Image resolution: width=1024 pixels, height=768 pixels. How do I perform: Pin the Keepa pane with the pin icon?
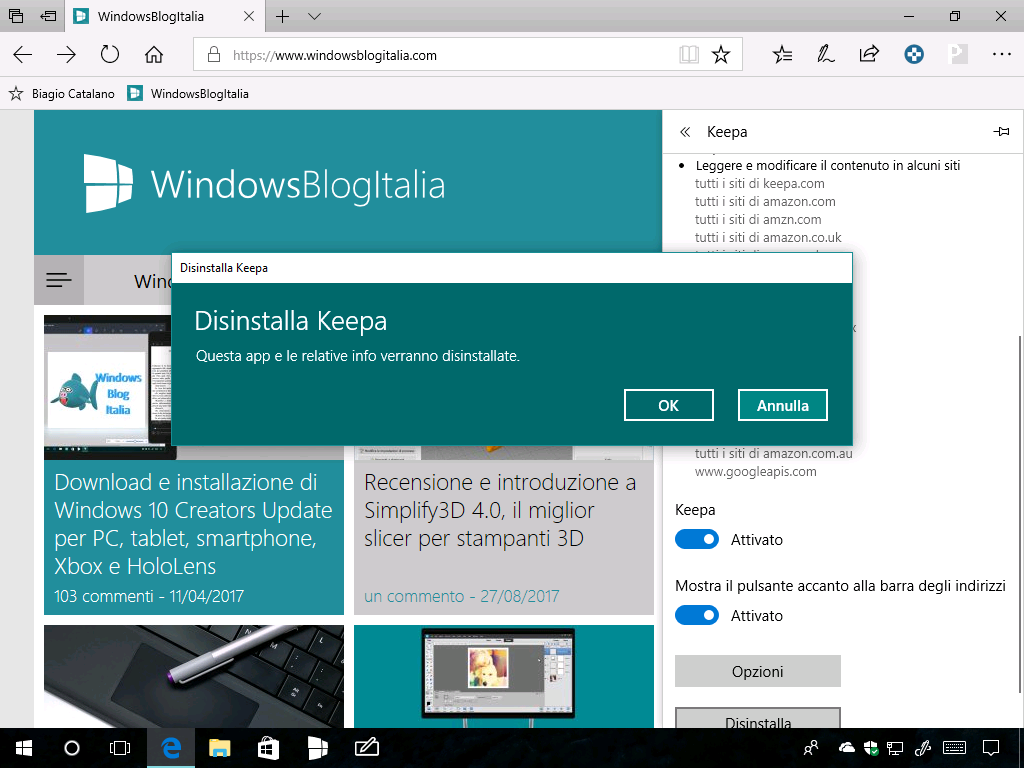[1001, 132]
